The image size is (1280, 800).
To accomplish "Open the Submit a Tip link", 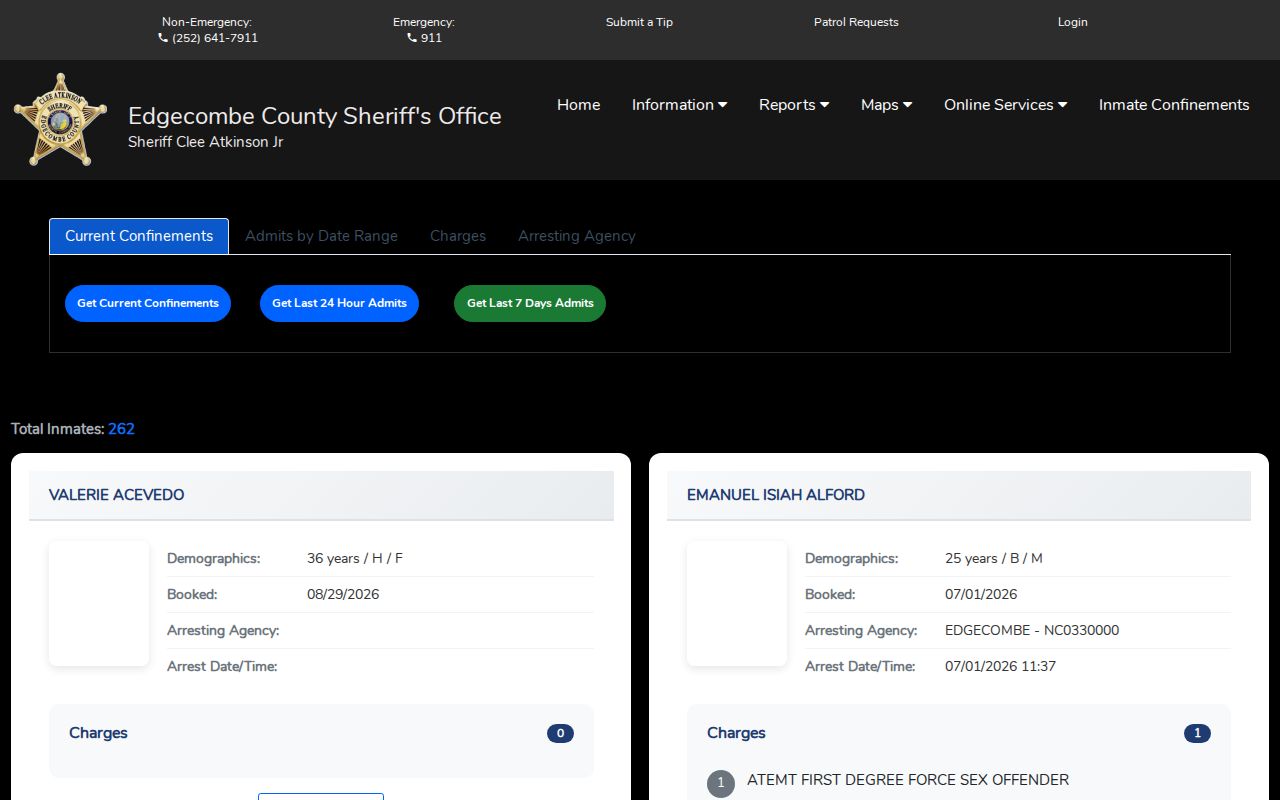I will tap(639, 22).
